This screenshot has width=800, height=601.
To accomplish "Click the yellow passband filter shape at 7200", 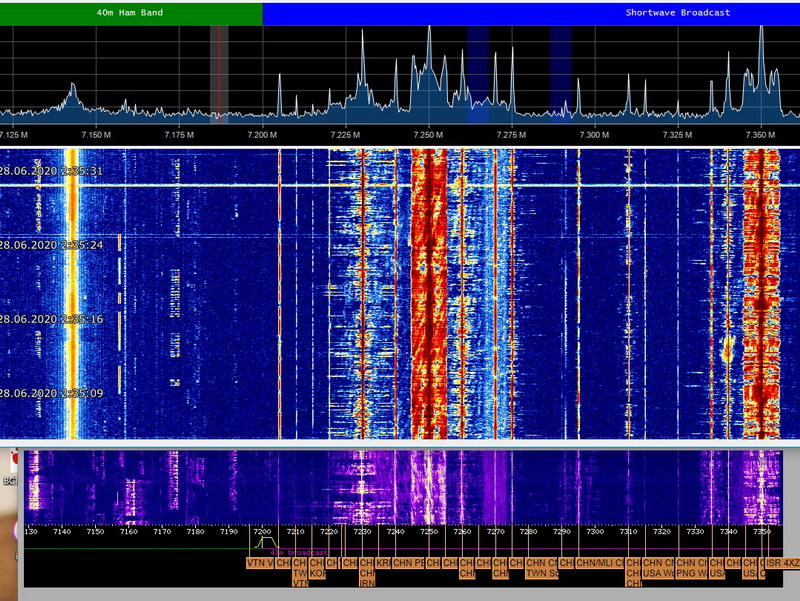I will [265, 542].
